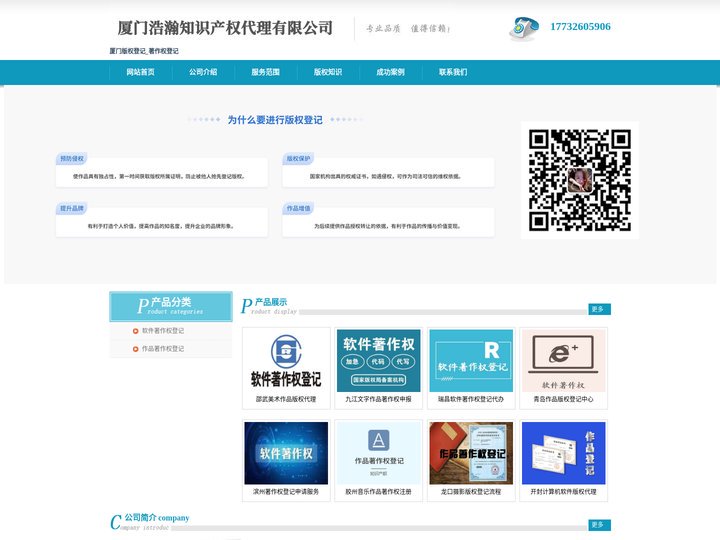
Task: Open 瑞昌软件著作权登记代办 product image
Action: pyautogui.click(x=471, y=361)
